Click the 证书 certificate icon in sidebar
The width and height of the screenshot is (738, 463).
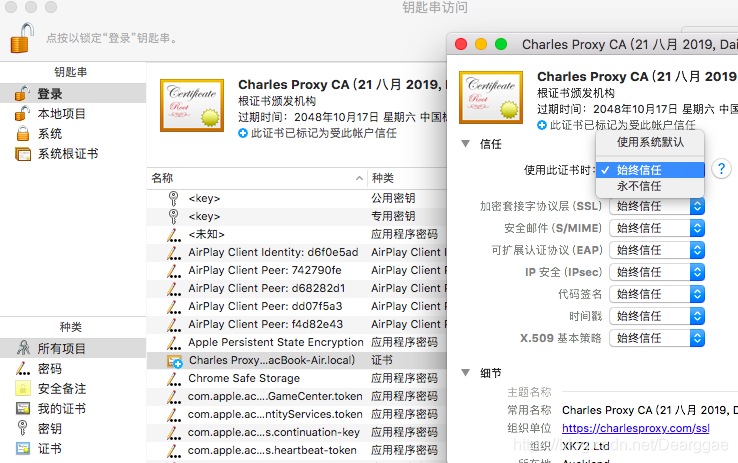pyautogui.click(x=23, y=448)
